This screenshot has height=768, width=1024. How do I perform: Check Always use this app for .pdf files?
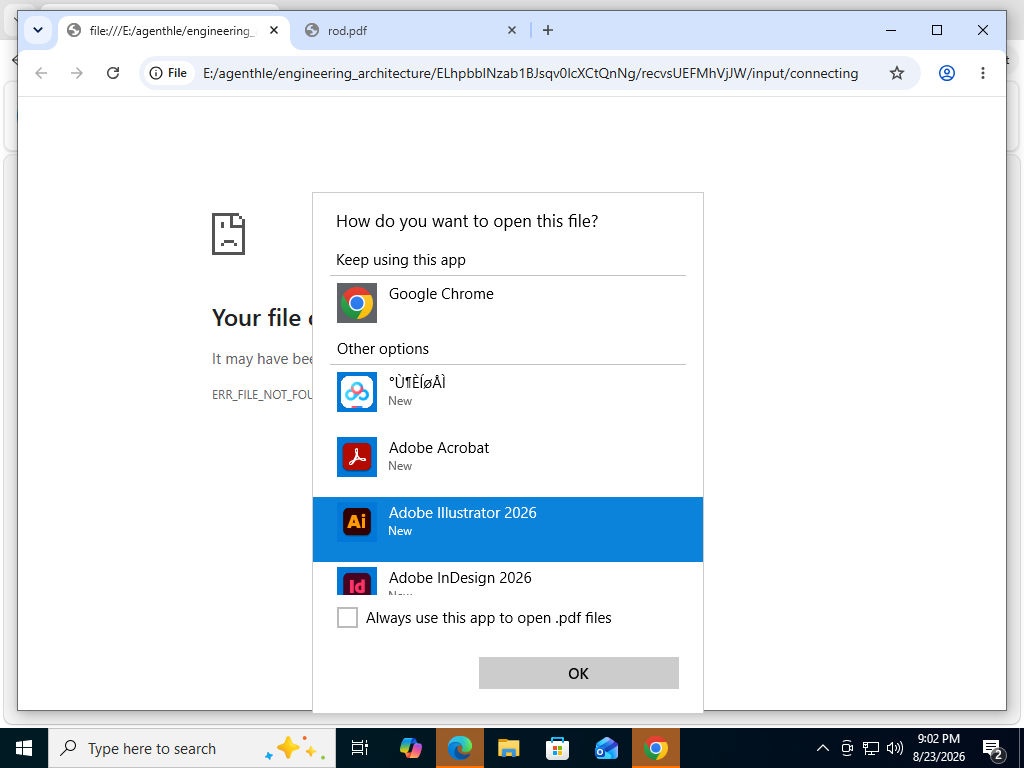click(347, 617)
